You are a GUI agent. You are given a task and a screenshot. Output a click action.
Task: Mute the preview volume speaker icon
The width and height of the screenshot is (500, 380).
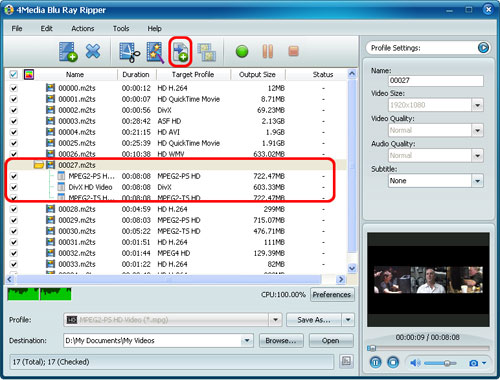(x=415, y=363)
